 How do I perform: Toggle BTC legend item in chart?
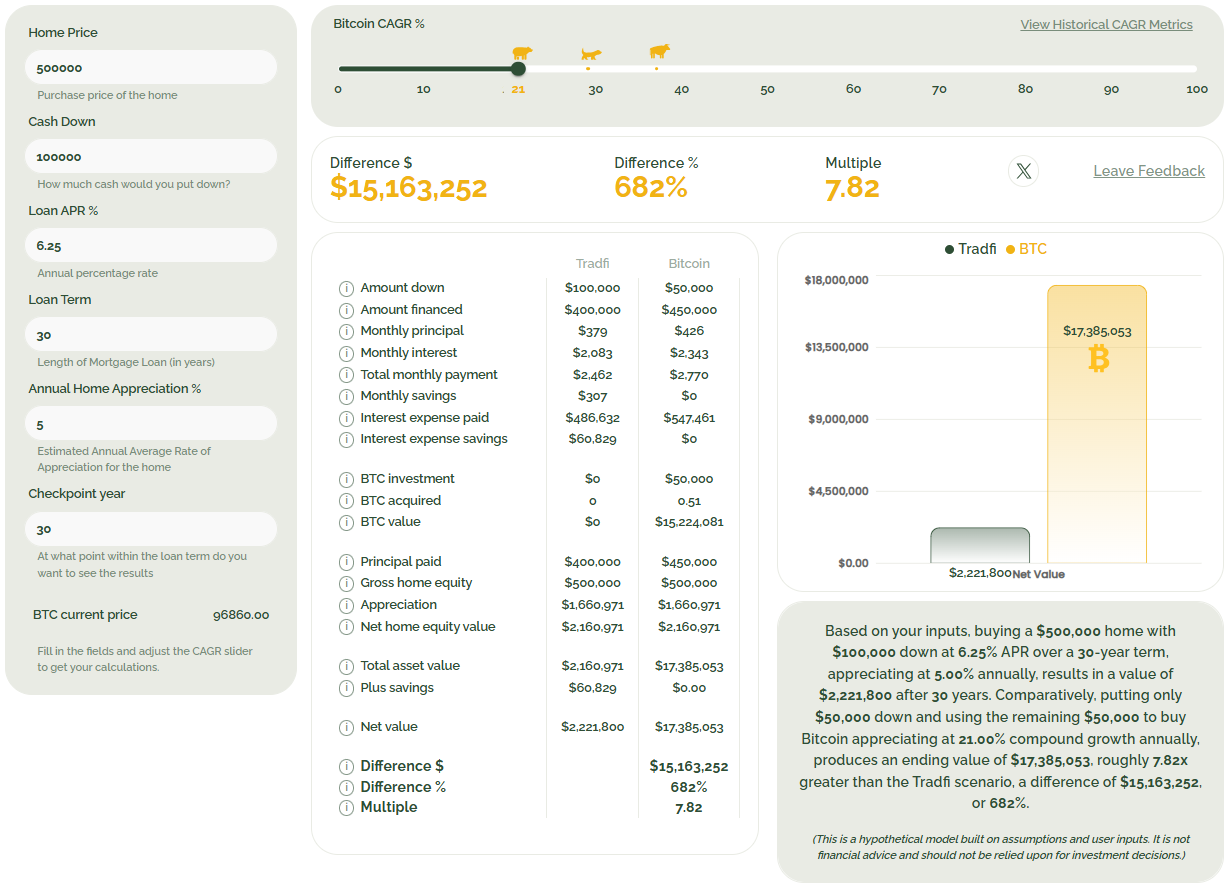coord(1026,249)
